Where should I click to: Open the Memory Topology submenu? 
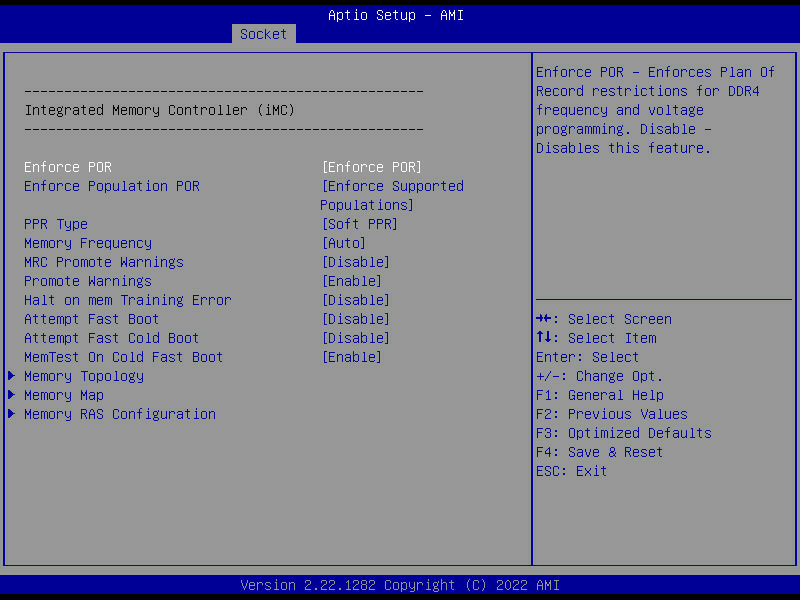84,377
